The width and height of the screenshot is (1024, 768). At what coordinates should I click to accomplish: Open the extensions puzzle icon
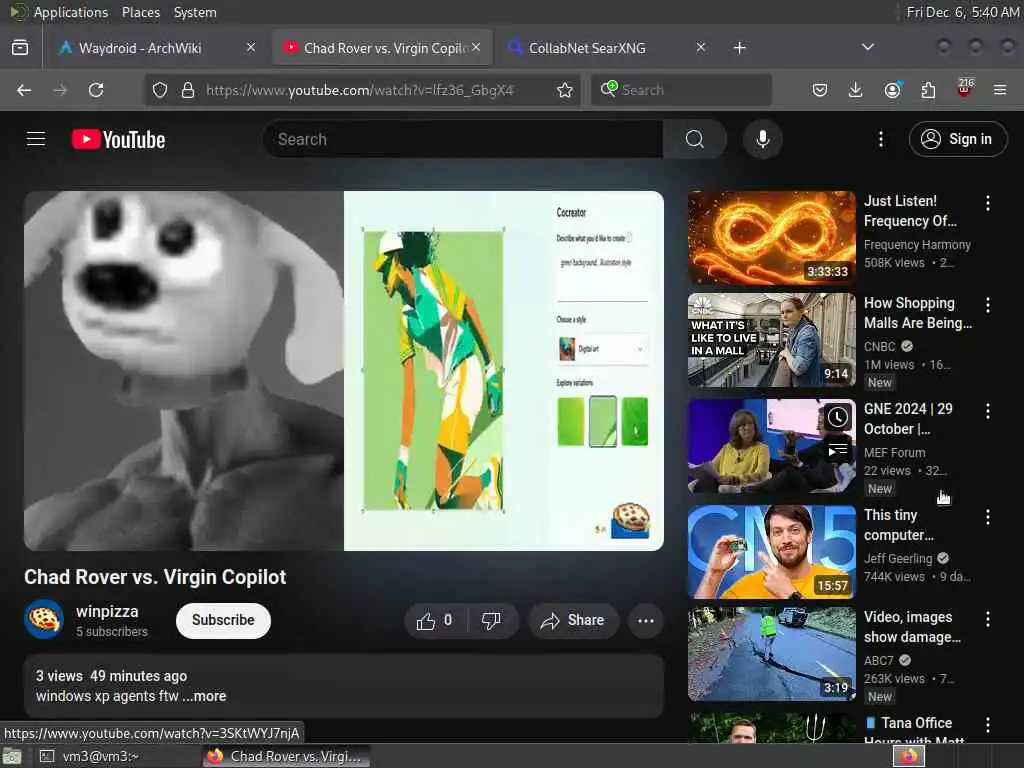coord(928,90)
